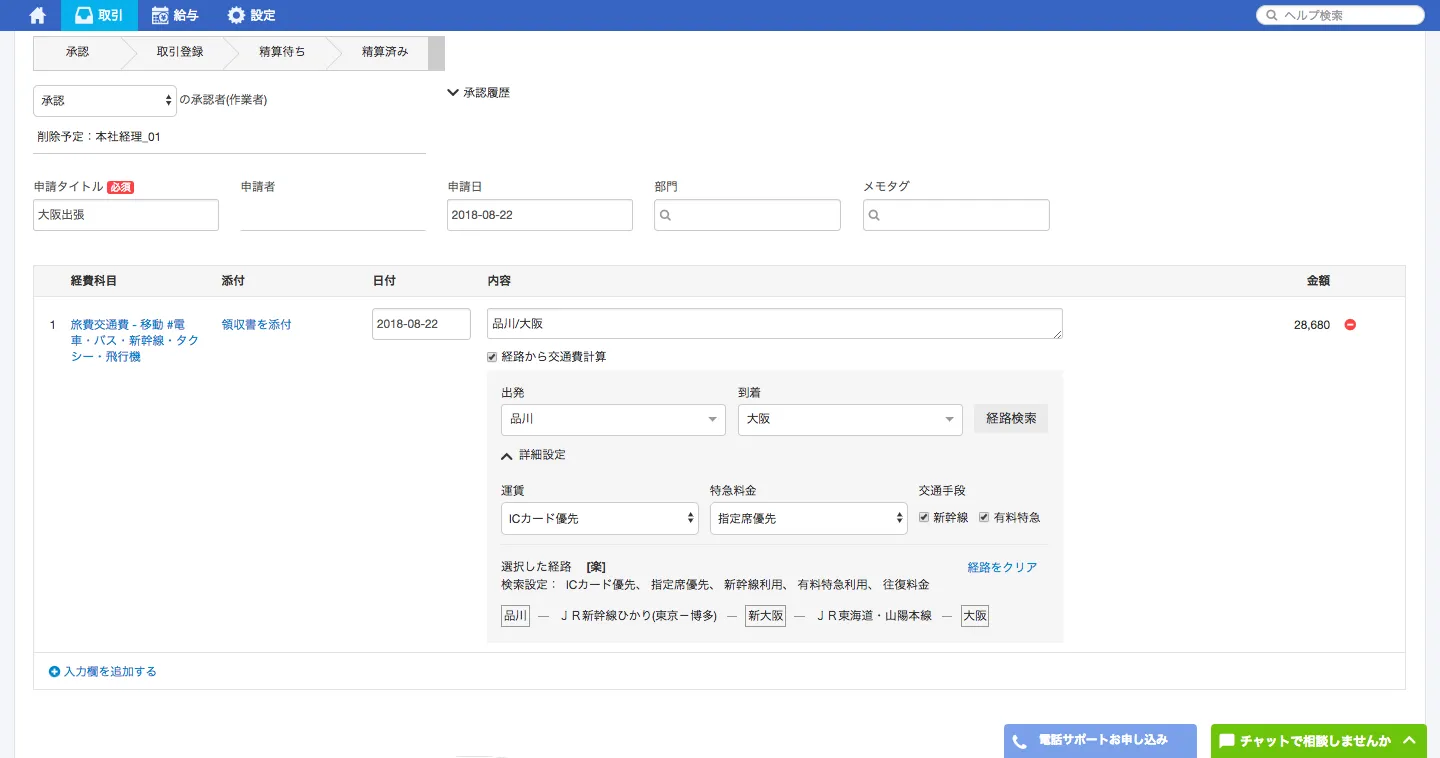Open the 特急料金 指定席優先 dropdown
Viewport: 1440px width, 758px height.
click(x=808, y=519)
